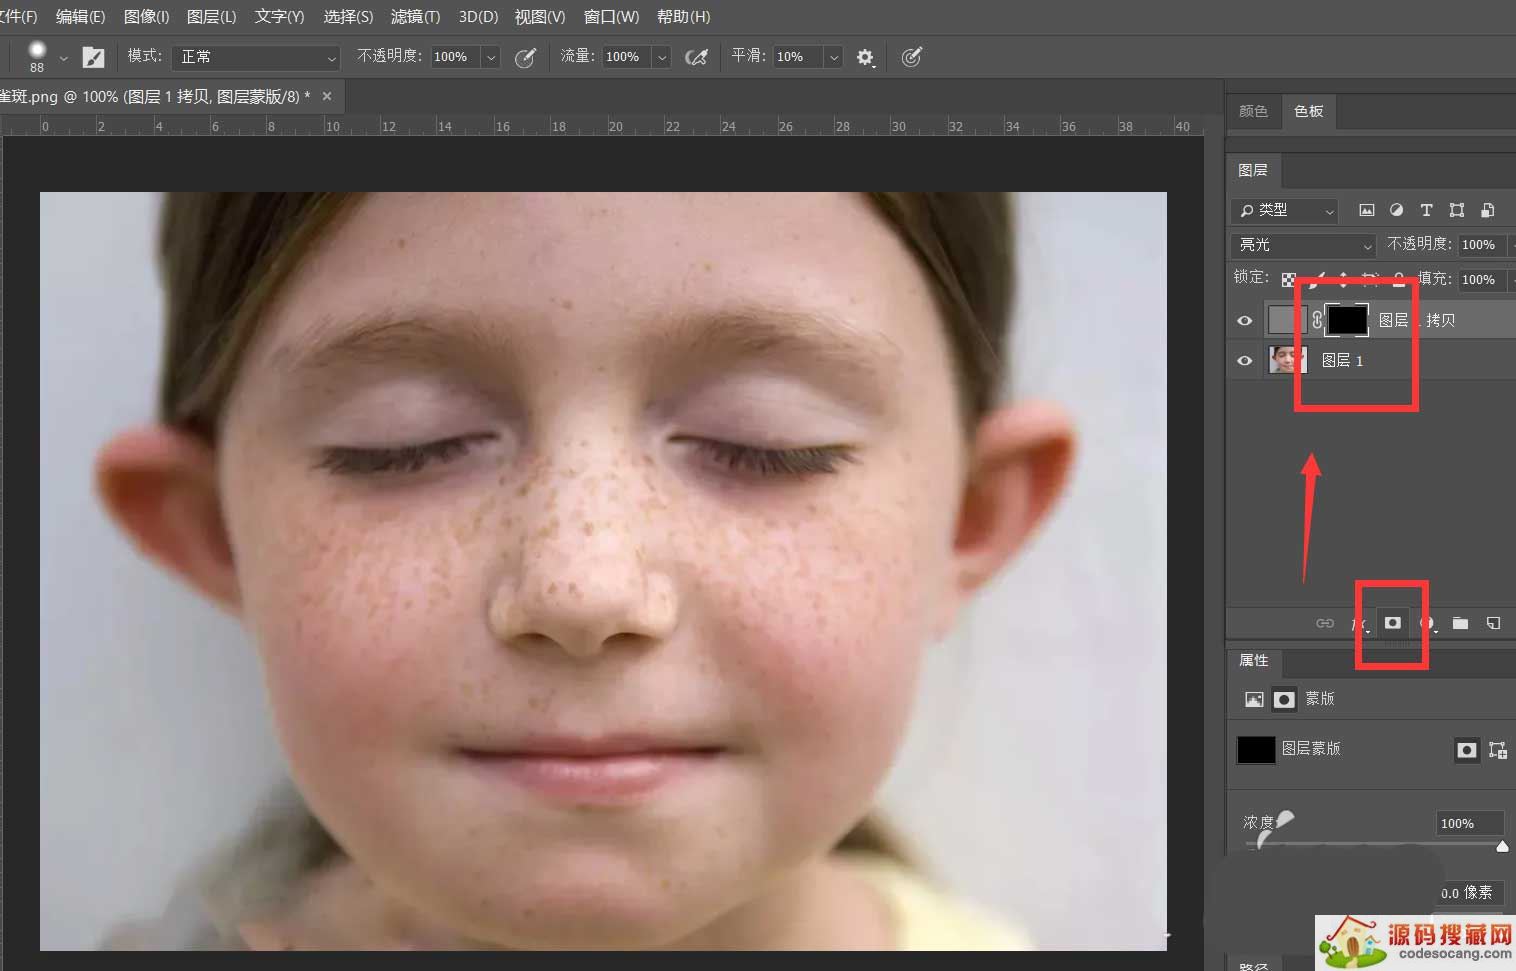Open the 帮助(H) menu

[x=684, y=17]
